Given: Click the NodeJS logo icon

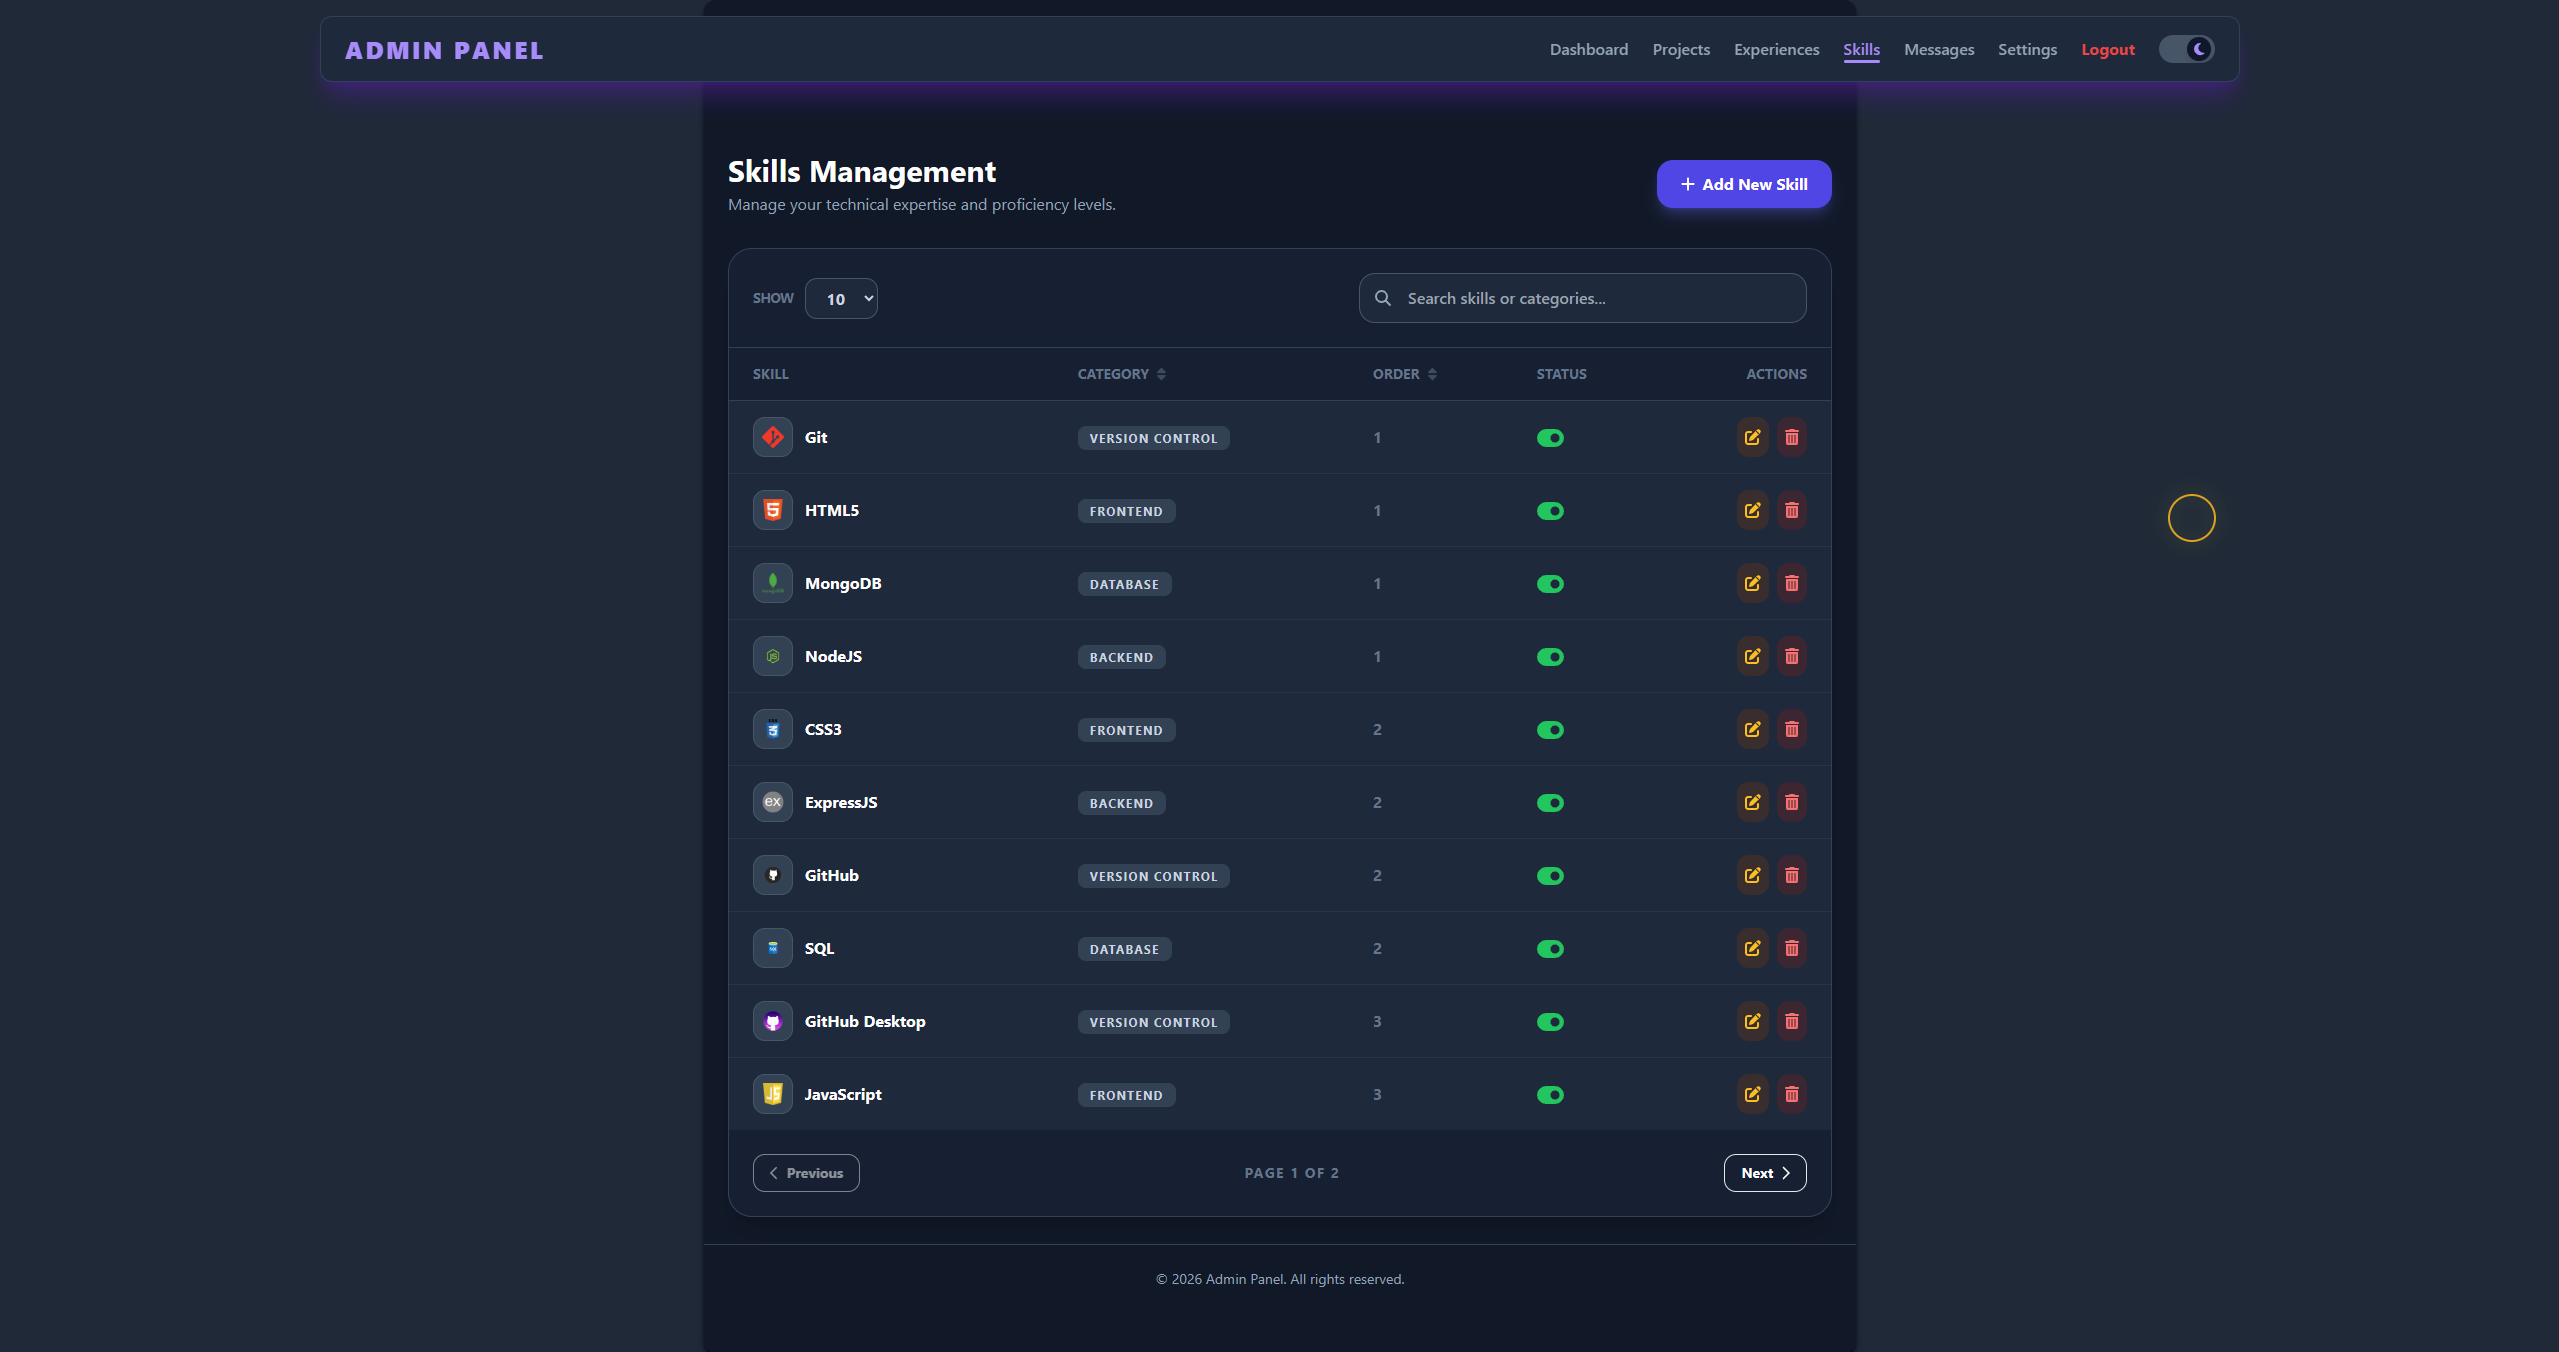Looking at the screenshot, I should [x=772, y=656].
